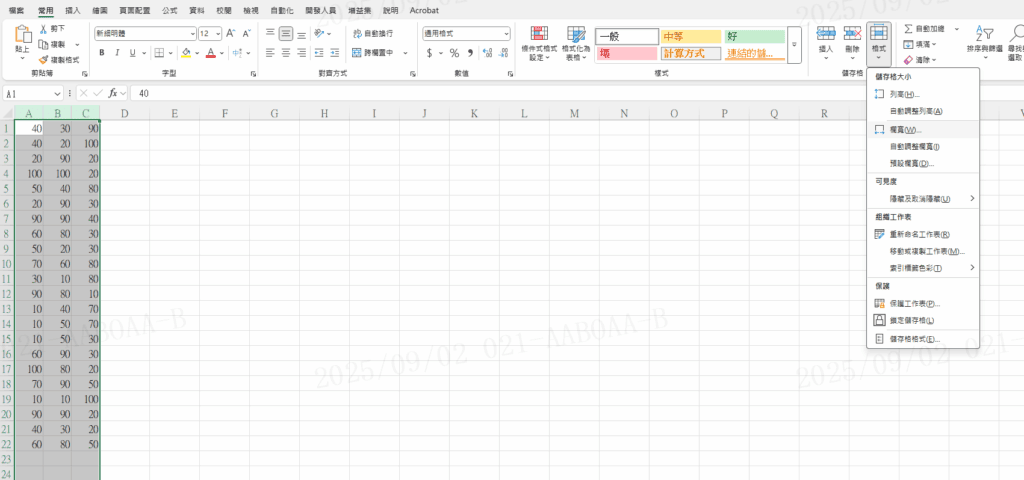Choose Column Width (欄寬) from the menu
The image size is (1024, 480).
(x=905, y=130)
